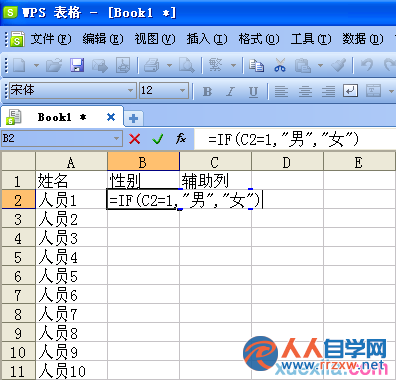The image size is (396, 380).
Task: Click cell containing 人员5
Action: pyautogui.click(x=71, y=276)
